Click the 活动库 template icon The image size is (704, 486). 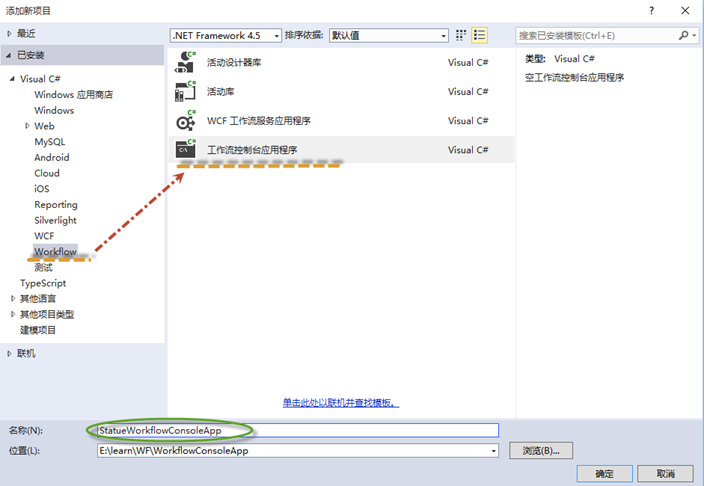[185, 91]
